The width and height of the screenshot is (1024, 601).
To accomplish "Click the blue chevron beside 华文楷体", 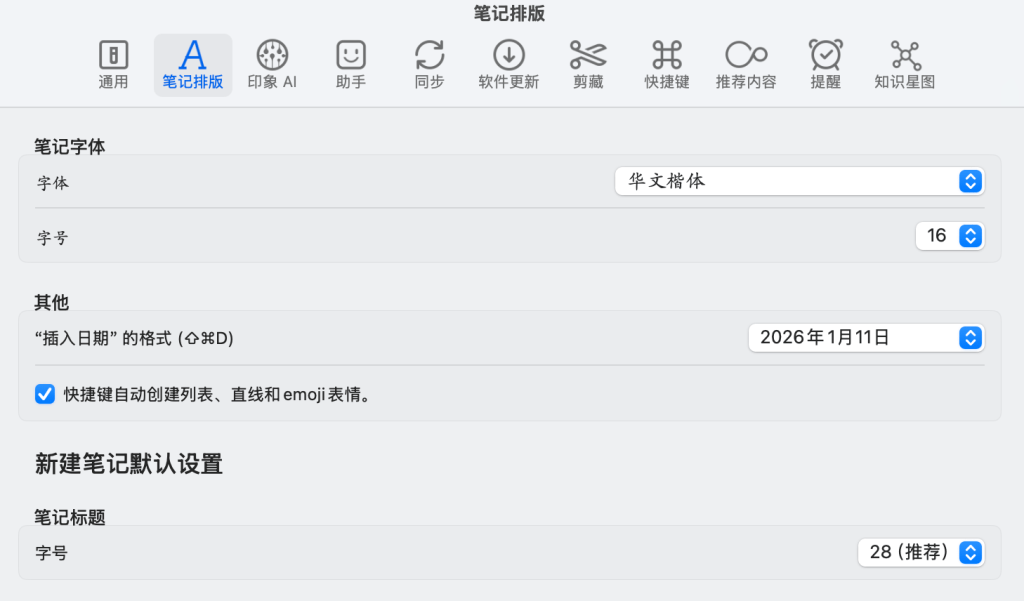I will pos(969,181).
